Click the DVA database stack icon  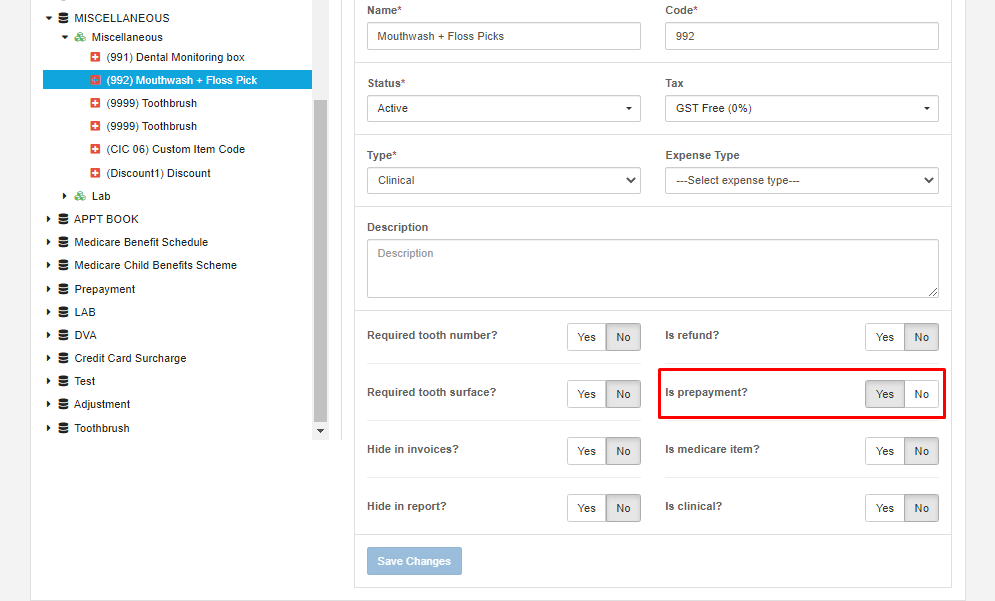62,334
